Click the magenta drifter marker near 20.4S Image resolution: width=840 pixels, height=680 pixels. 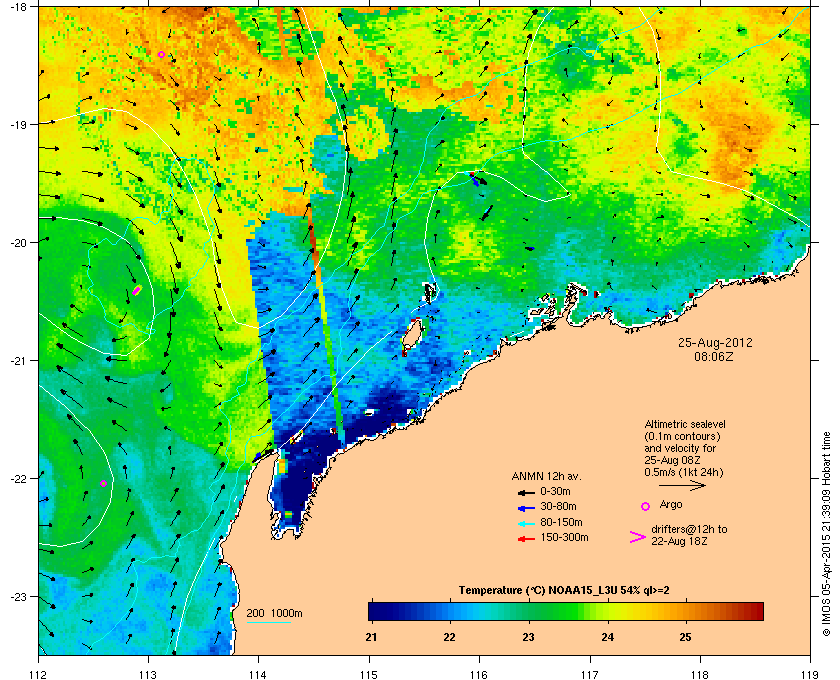[137, 290]
